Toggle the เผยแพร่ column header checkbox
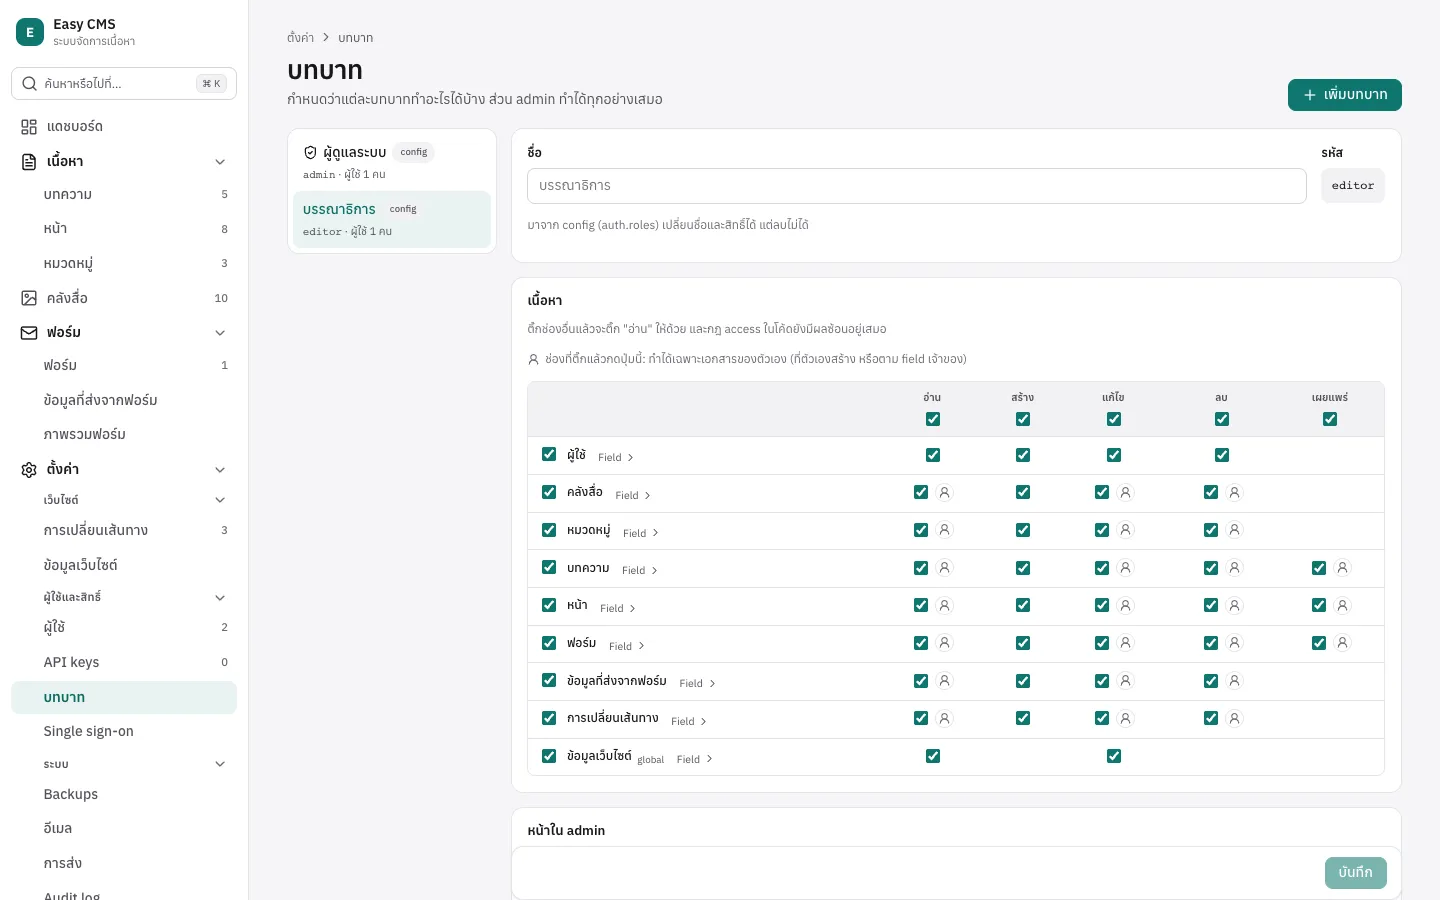This screenshot has width=1440, height=900. tap(1330, 419)
